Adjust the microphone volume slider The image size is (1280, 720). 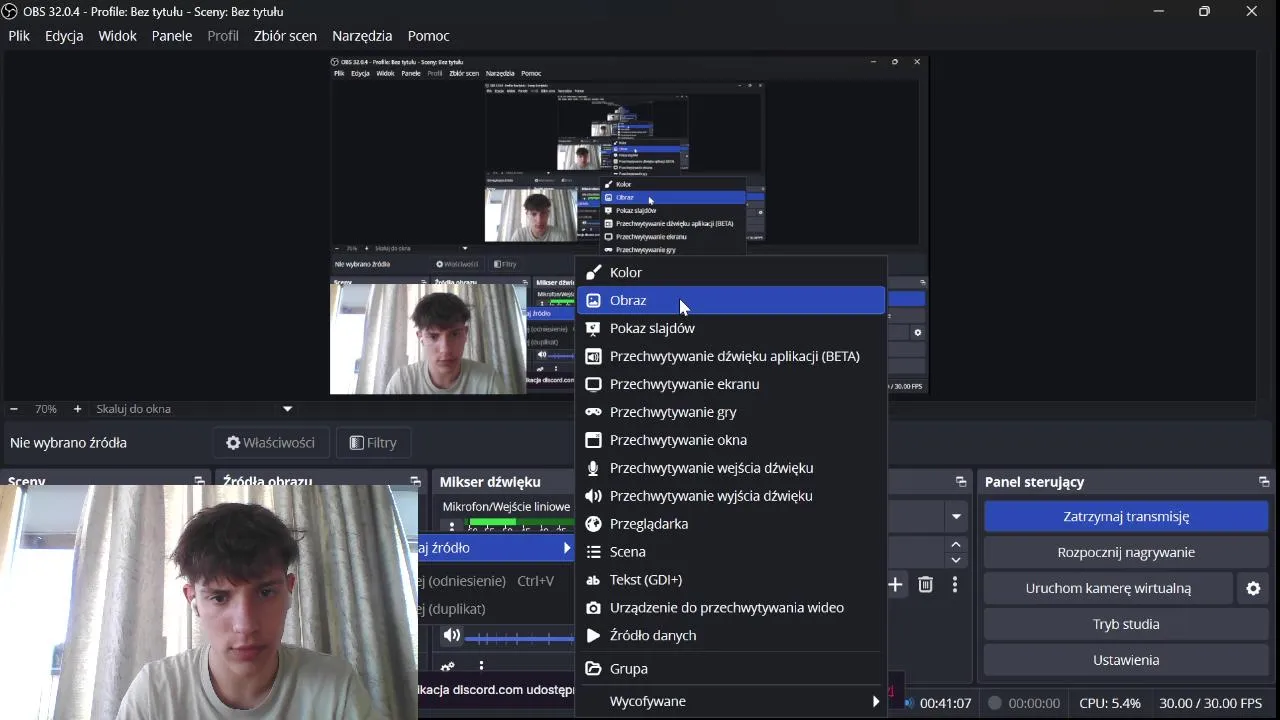coord(520,637)
